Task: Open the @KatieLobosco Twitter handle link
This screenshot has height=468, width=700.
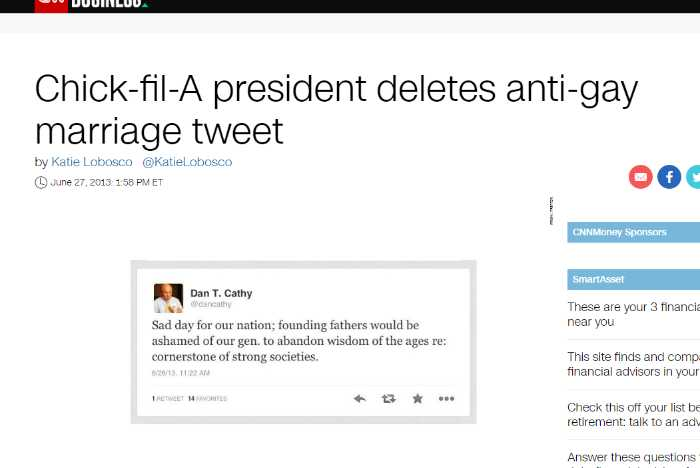Action: point(187,162)
